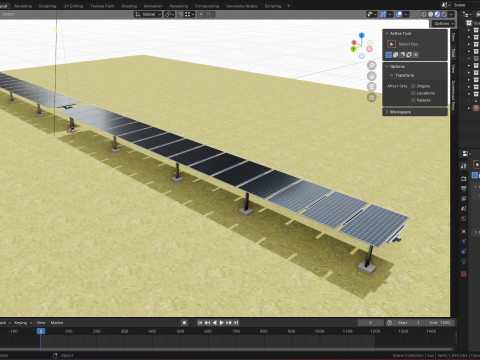Toggle snapping magnet icon
This screenshot has height=360, width=480.
click(x=180, y=14)
